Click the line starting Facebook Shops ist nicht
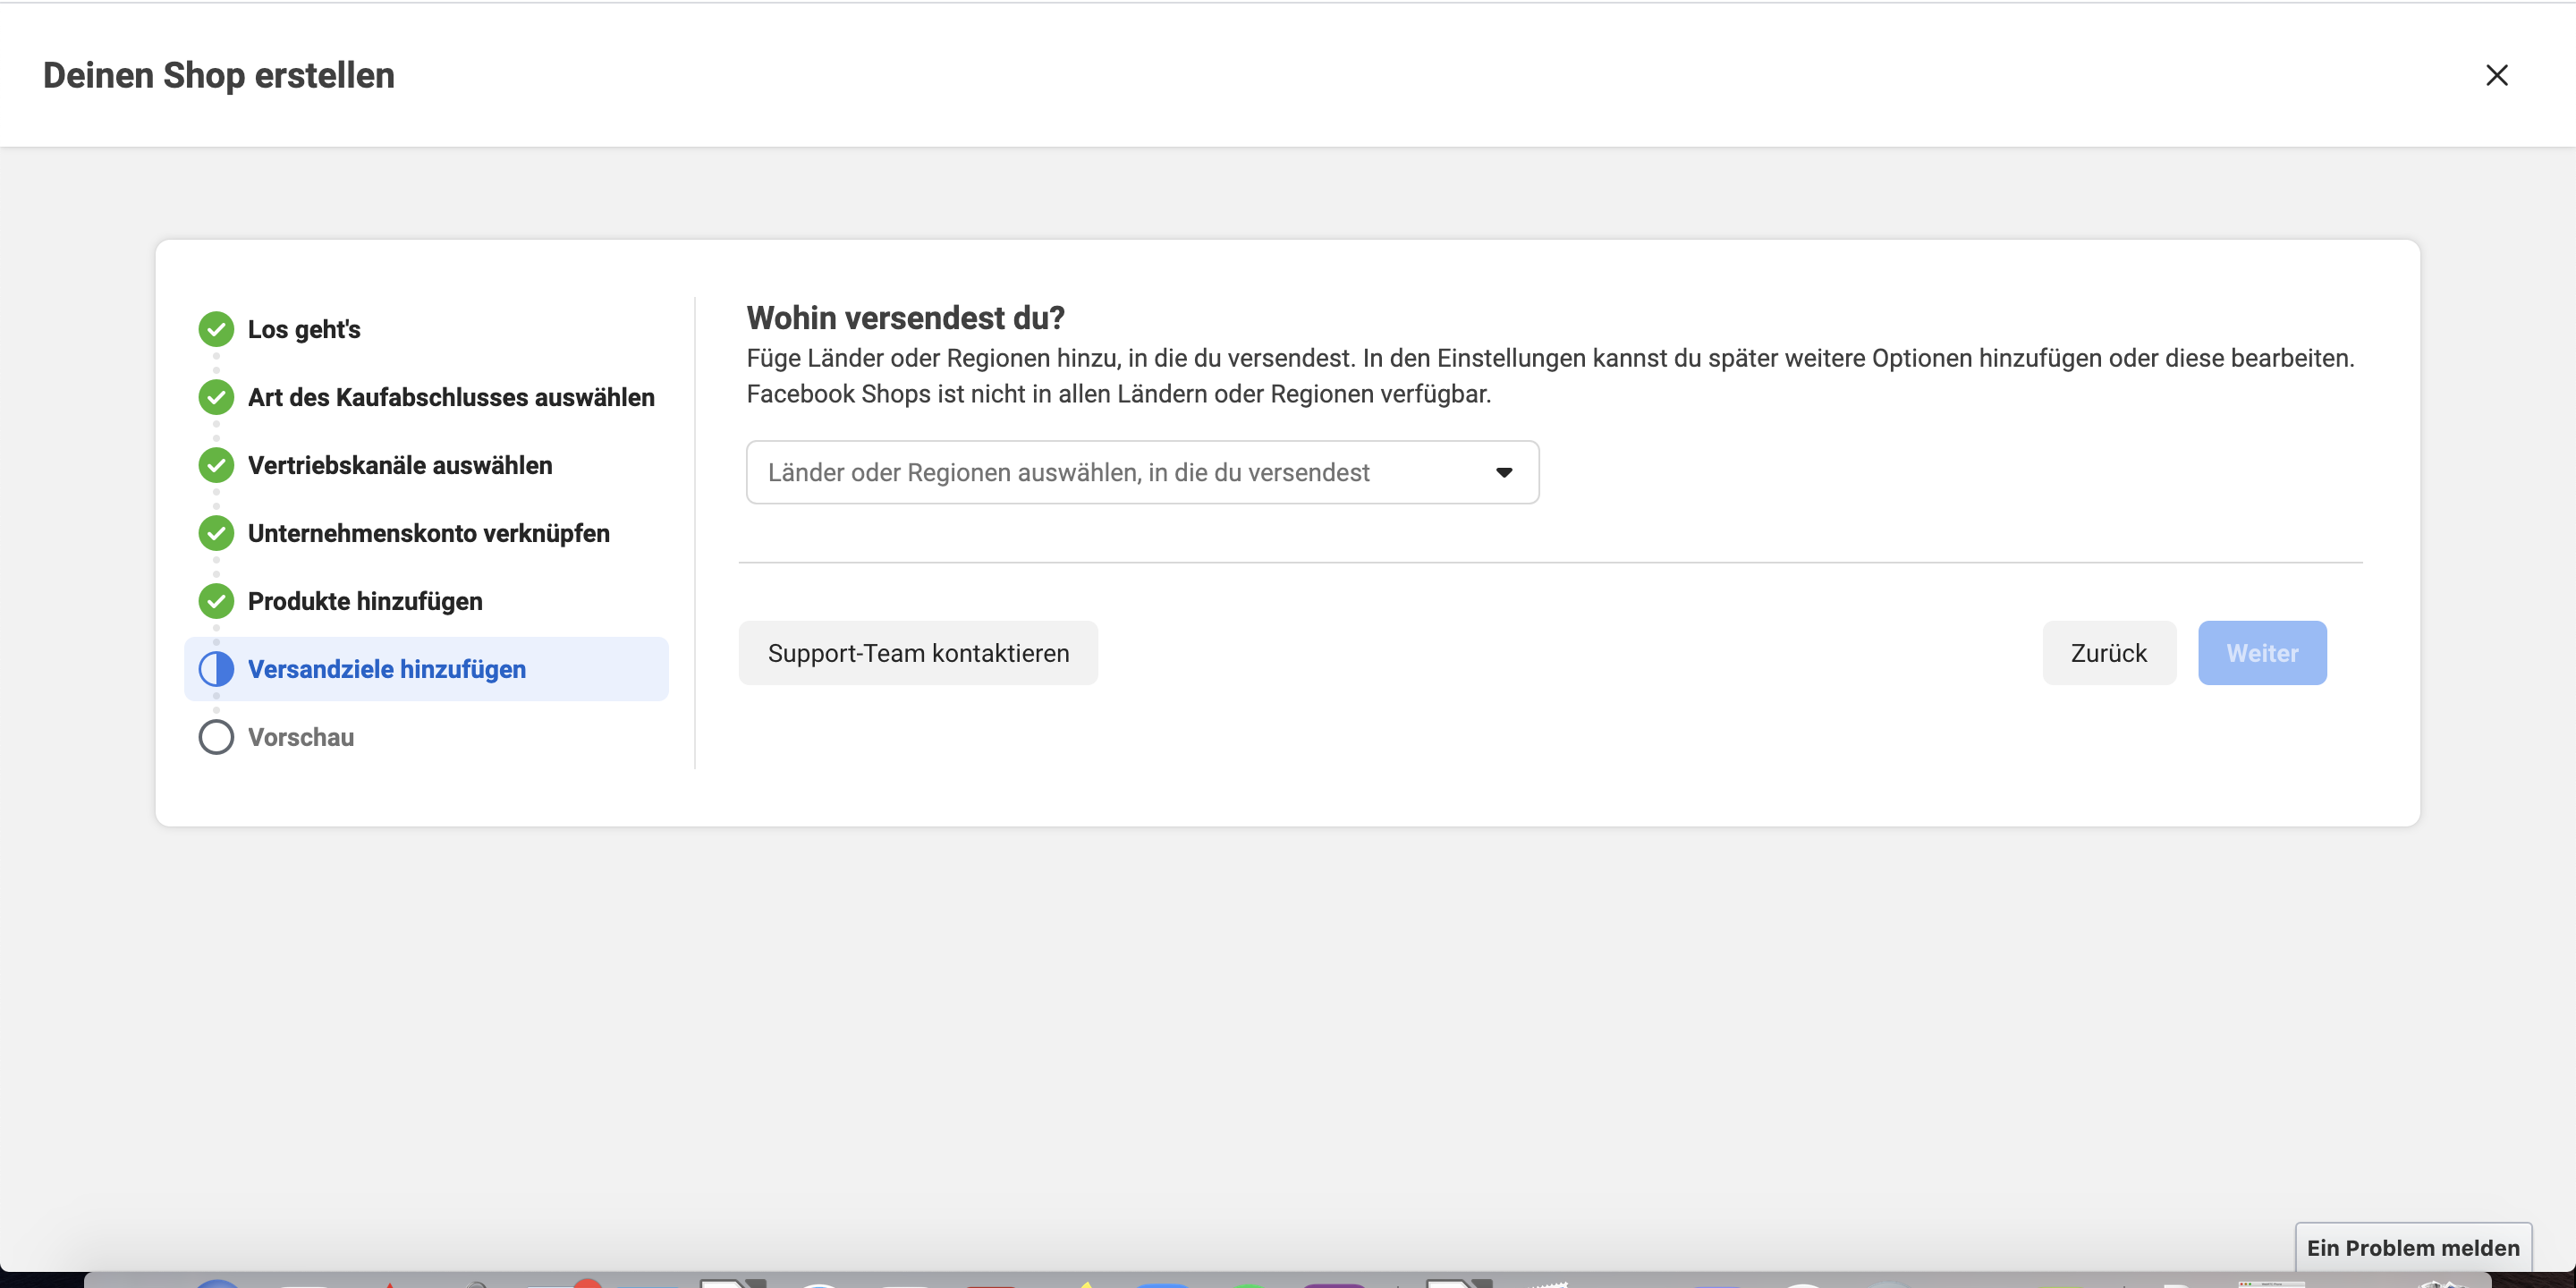 coord(1118,394)
